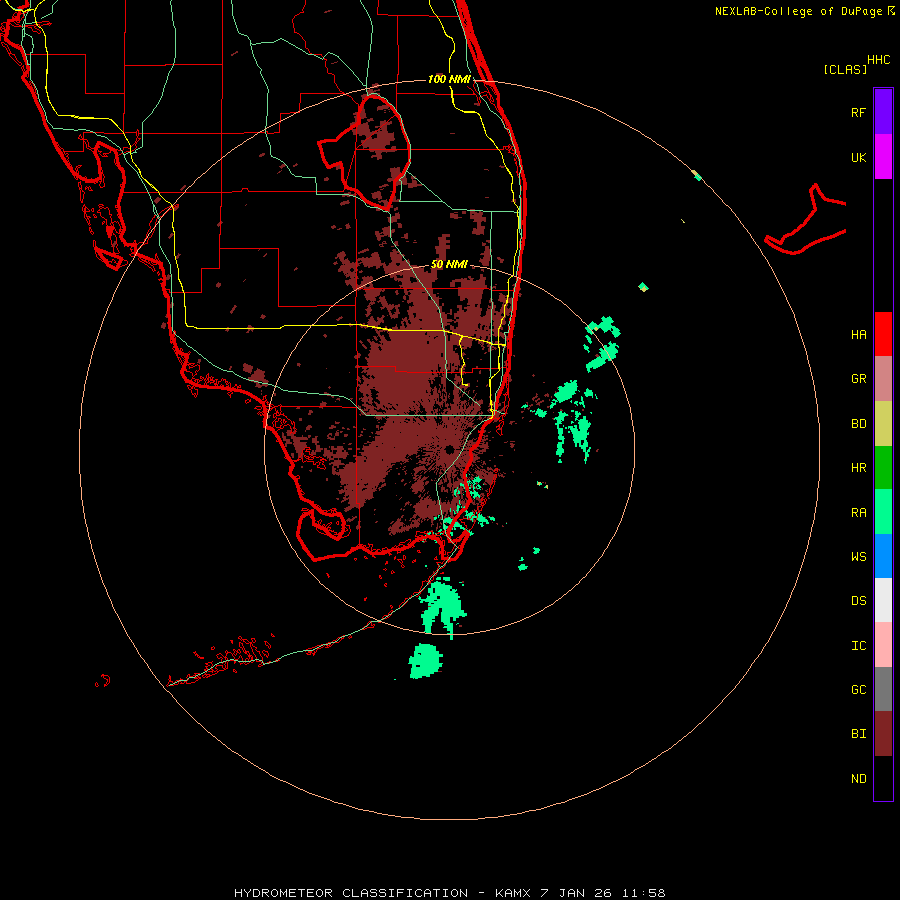Click the DS white legend swatch
This screenshot has height=900, width=900.
pos(883,600)
